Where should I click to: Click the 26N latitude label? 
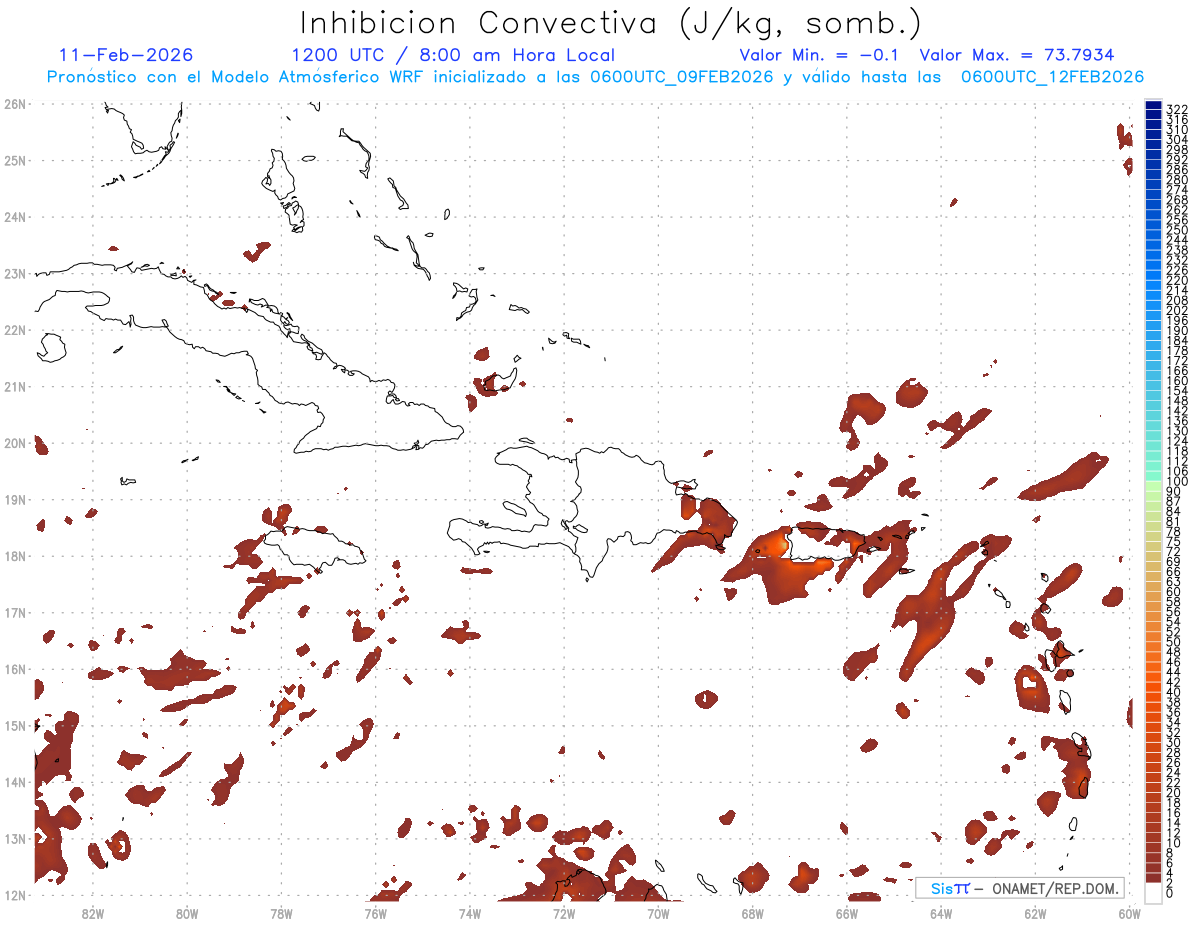[14, 104]
